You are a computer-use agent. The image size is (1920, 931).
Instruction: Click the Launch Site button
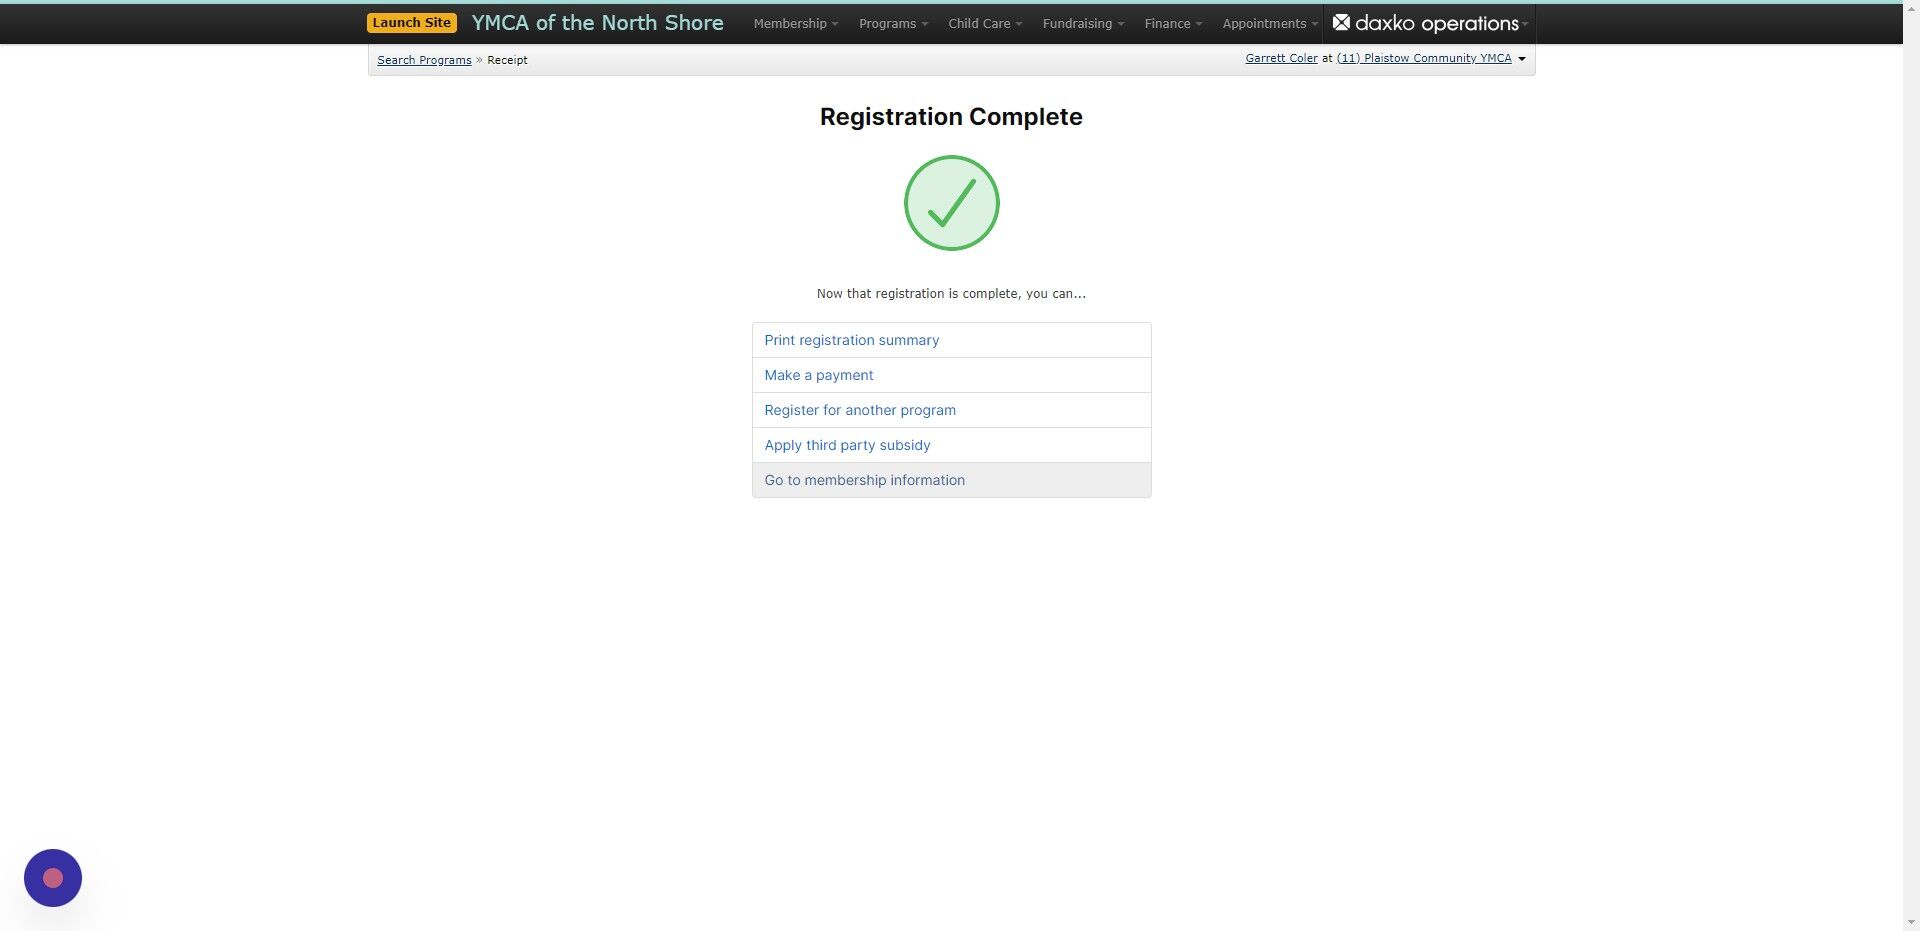tap(411, 23)
